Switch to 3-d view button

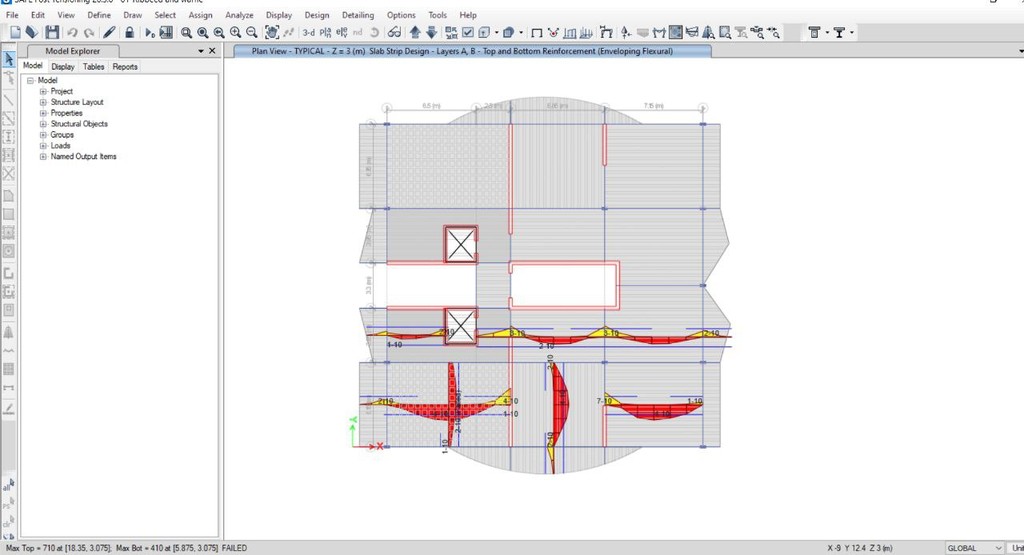tap(308, 33)
